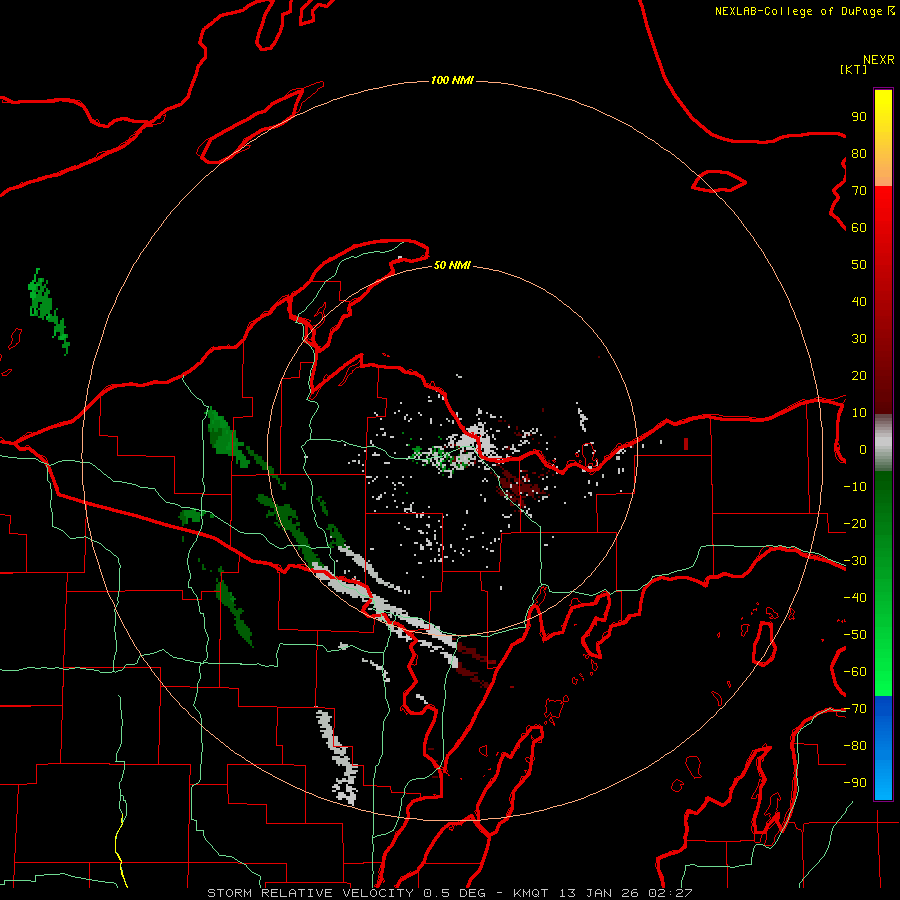Select the NEXR label above the scale
Viewport: 900px width, 900px height.
point(879,60)
